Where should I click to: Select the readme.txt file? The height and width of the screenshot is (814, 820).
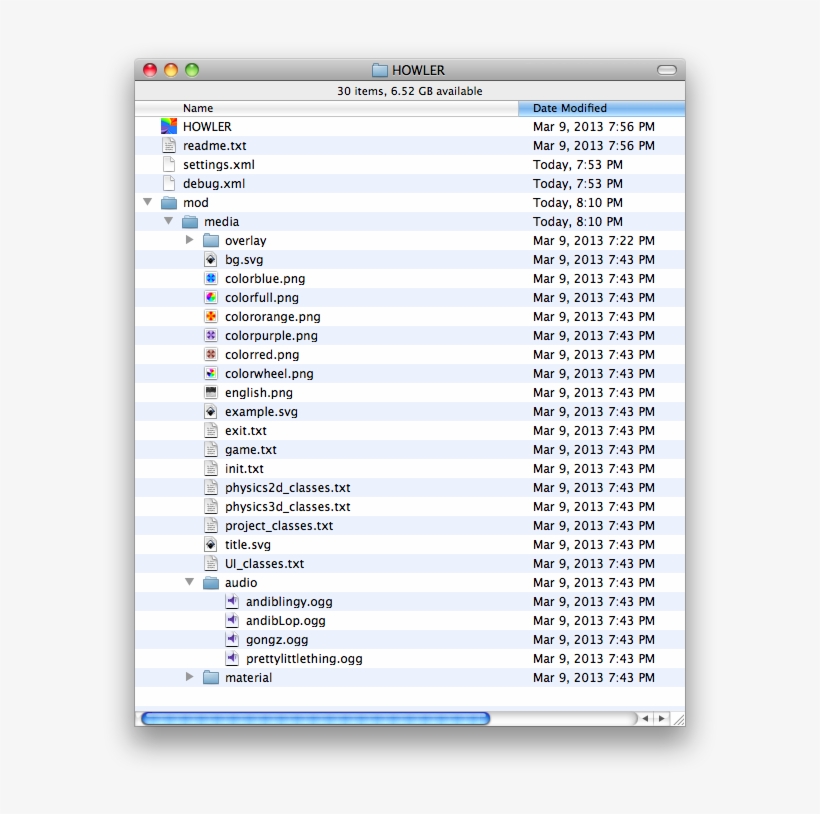click(x=214, y=146)
